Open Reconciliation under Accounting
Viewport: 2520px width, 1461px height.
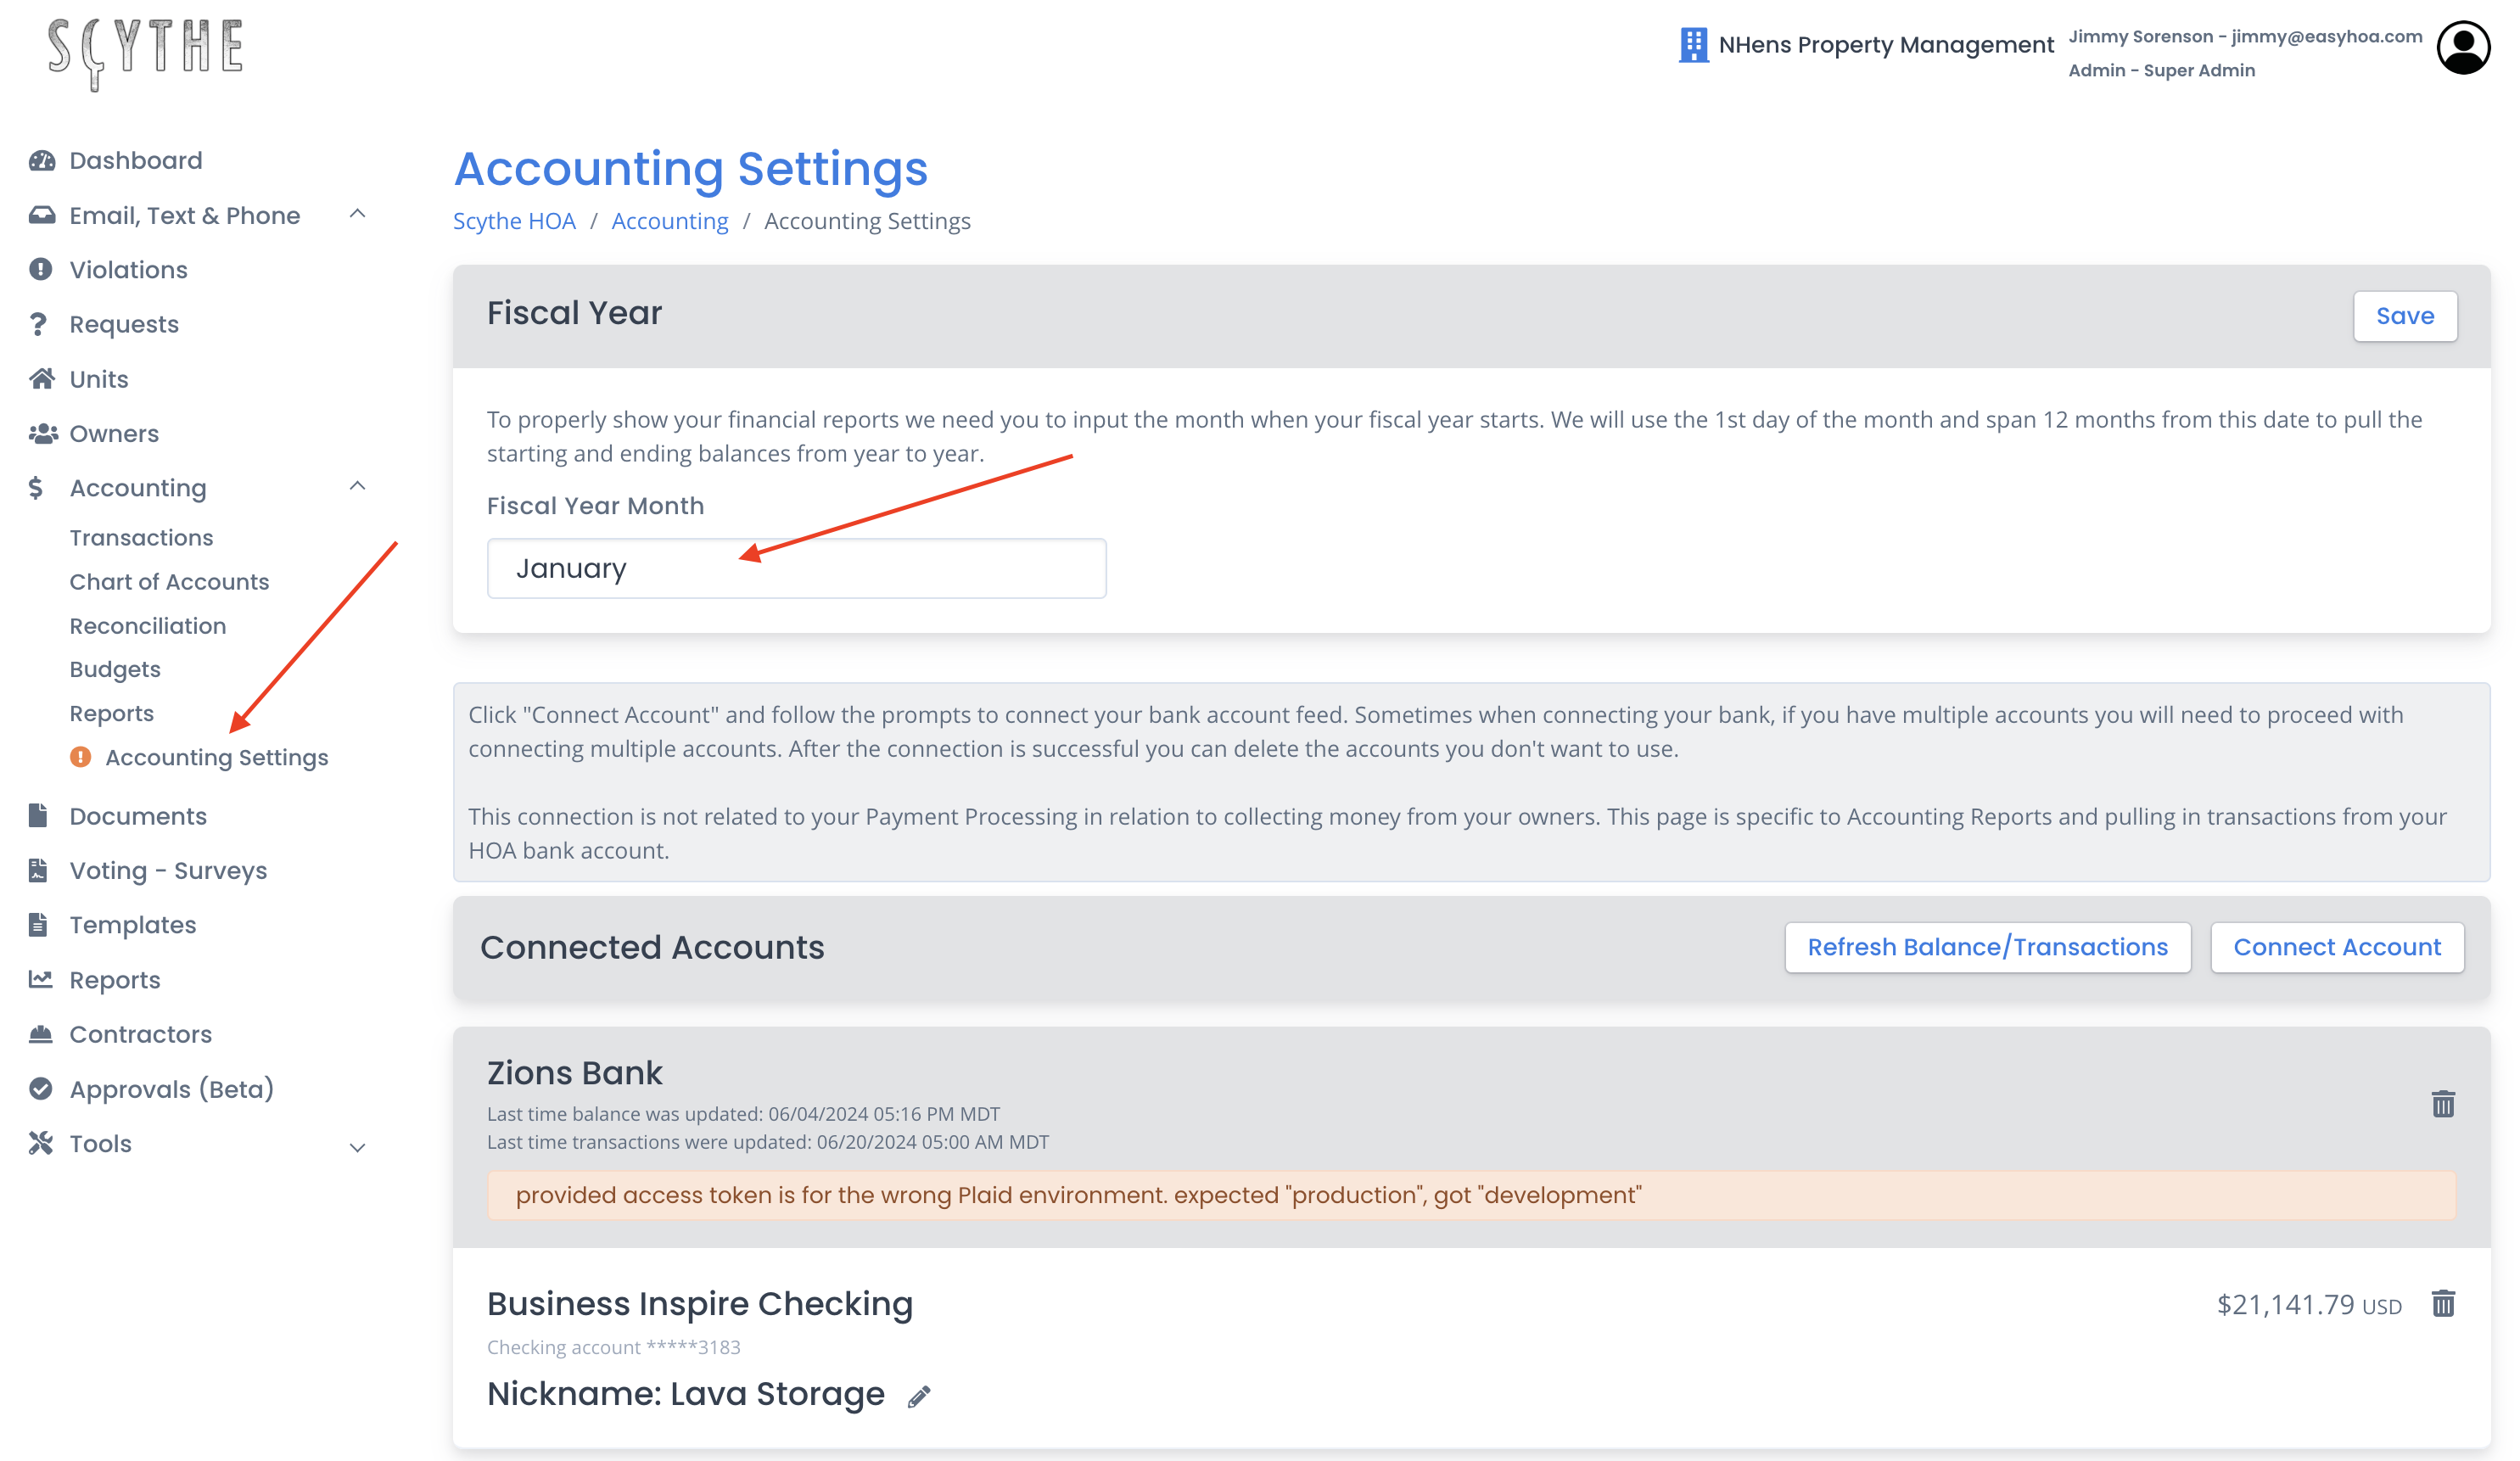148,625
